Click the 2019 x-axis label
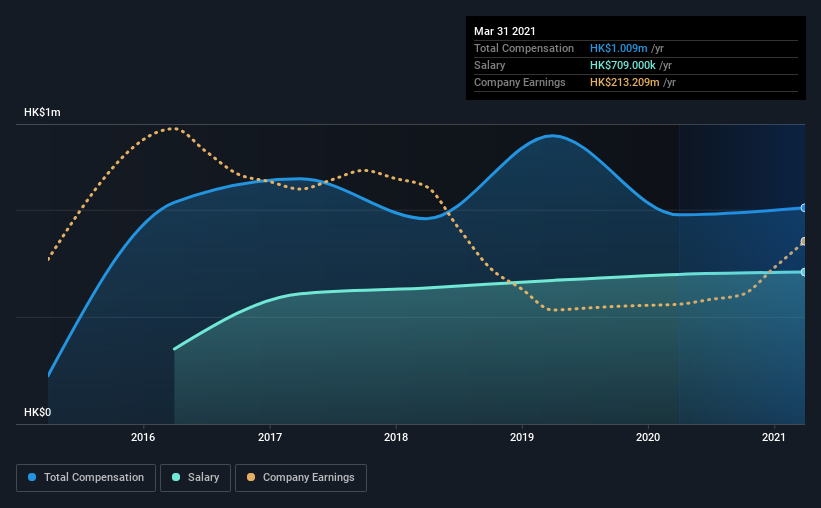Screen dimensions: 821x508 tap(522, 437)
